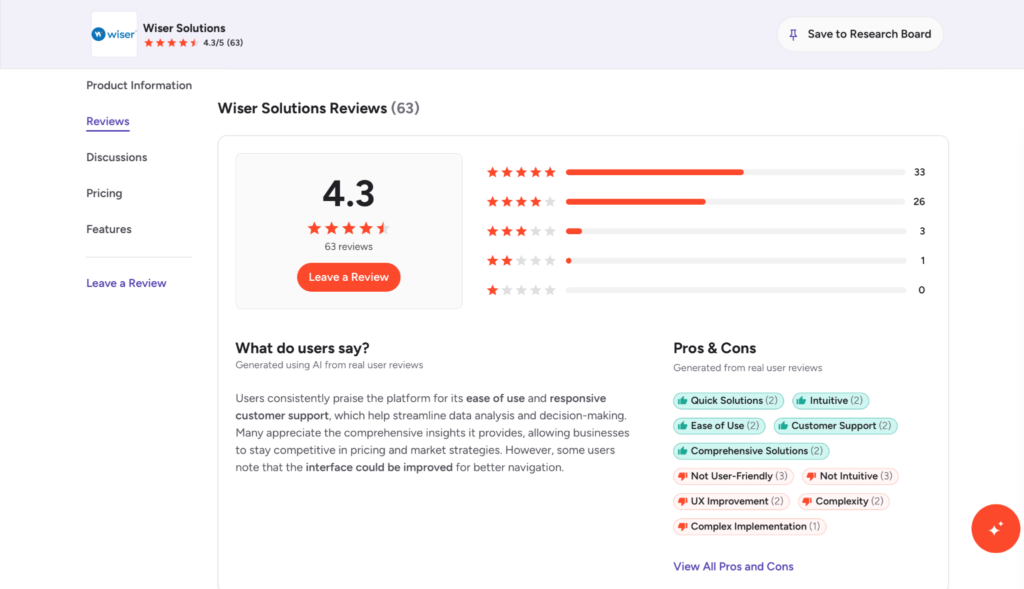Click the stars under the 4.3 score
Viewport: 1024px width, 589px height.
(349, 229)
